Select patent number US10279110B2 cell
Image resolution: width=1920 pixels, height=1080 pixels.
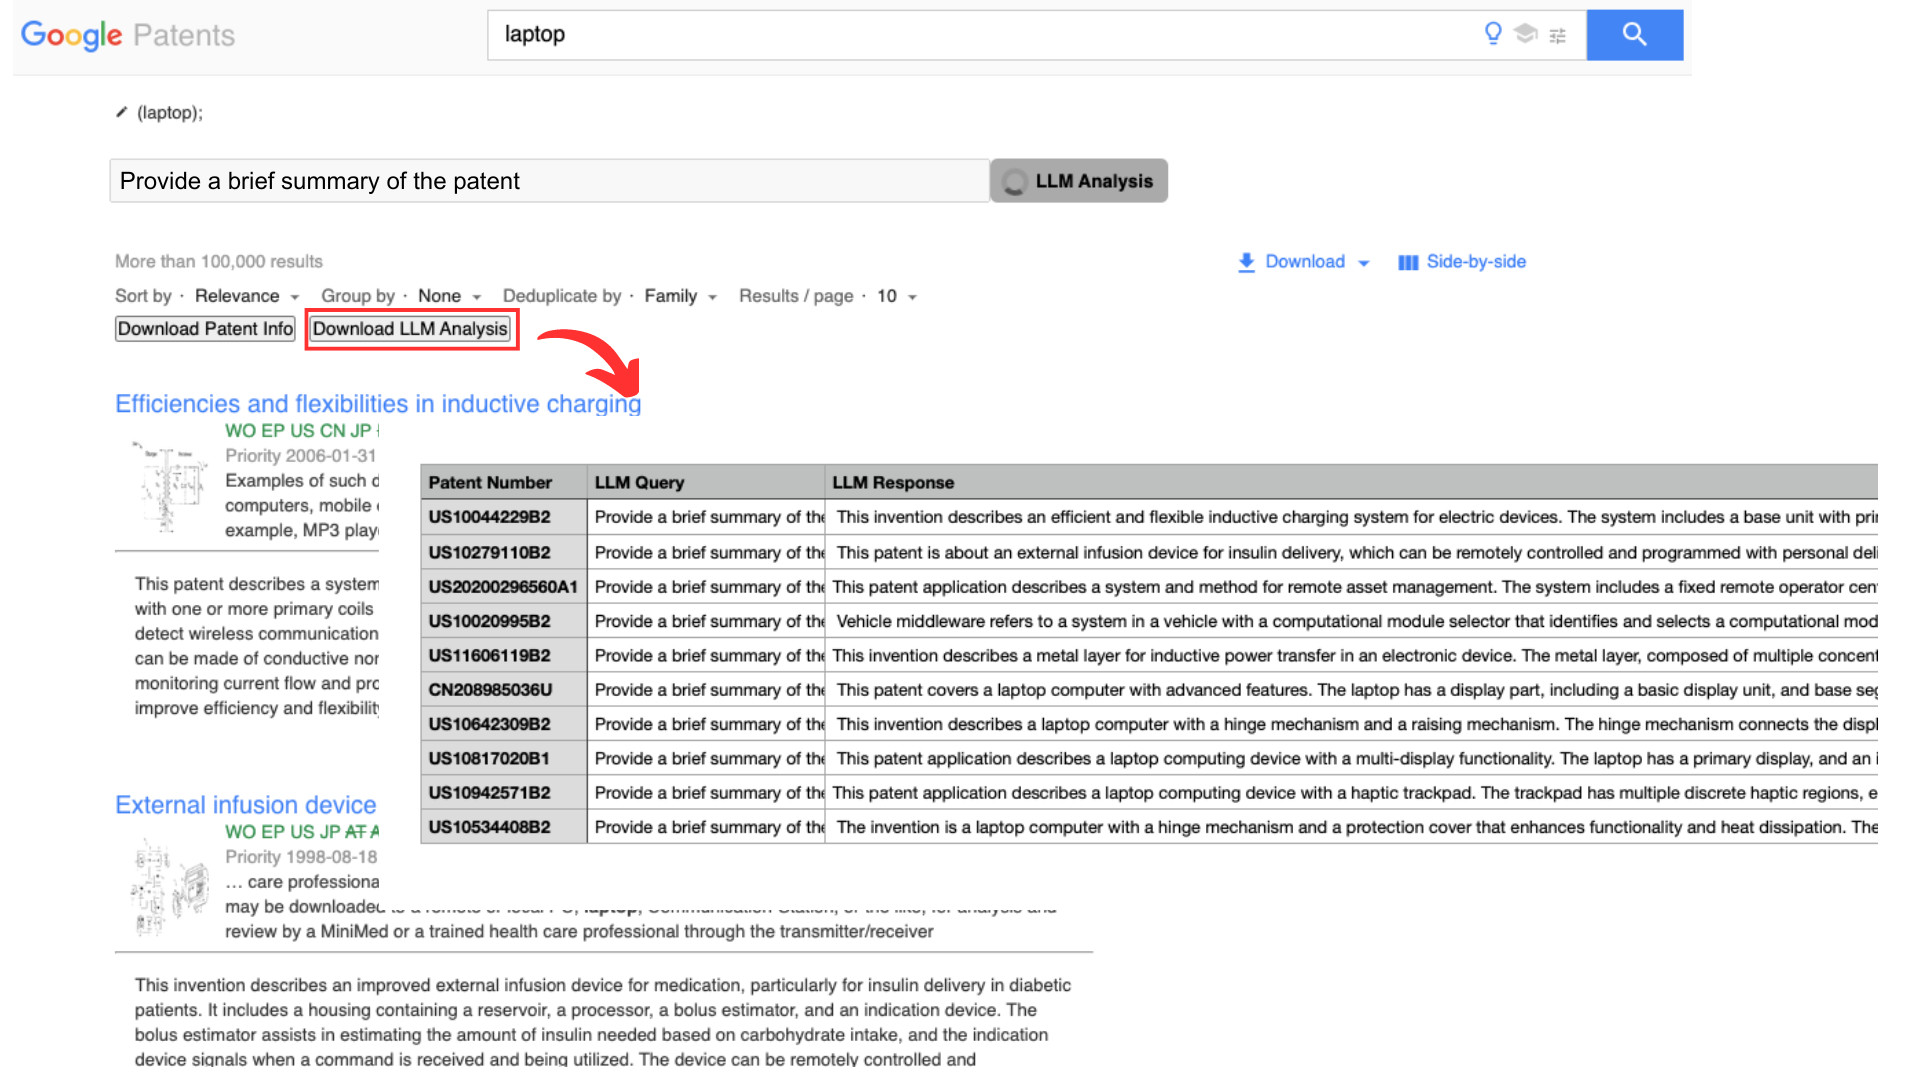pyautogui.click(x=504, y=552)
